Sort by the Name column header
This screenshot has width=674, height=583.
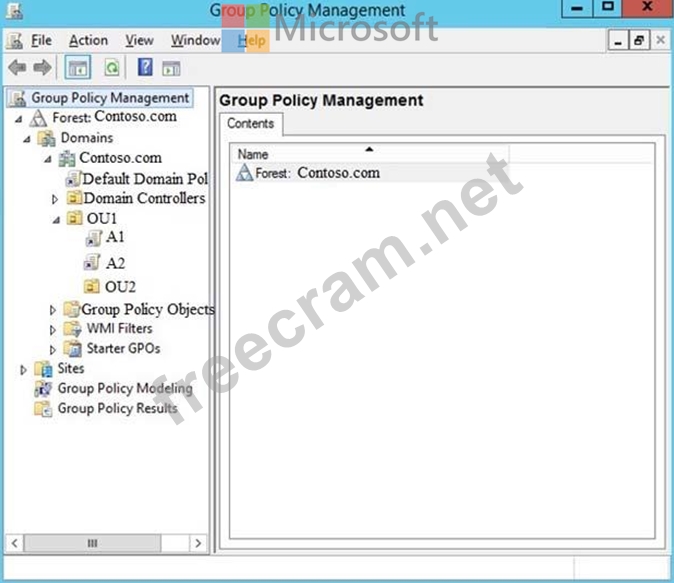pos(370,154)
